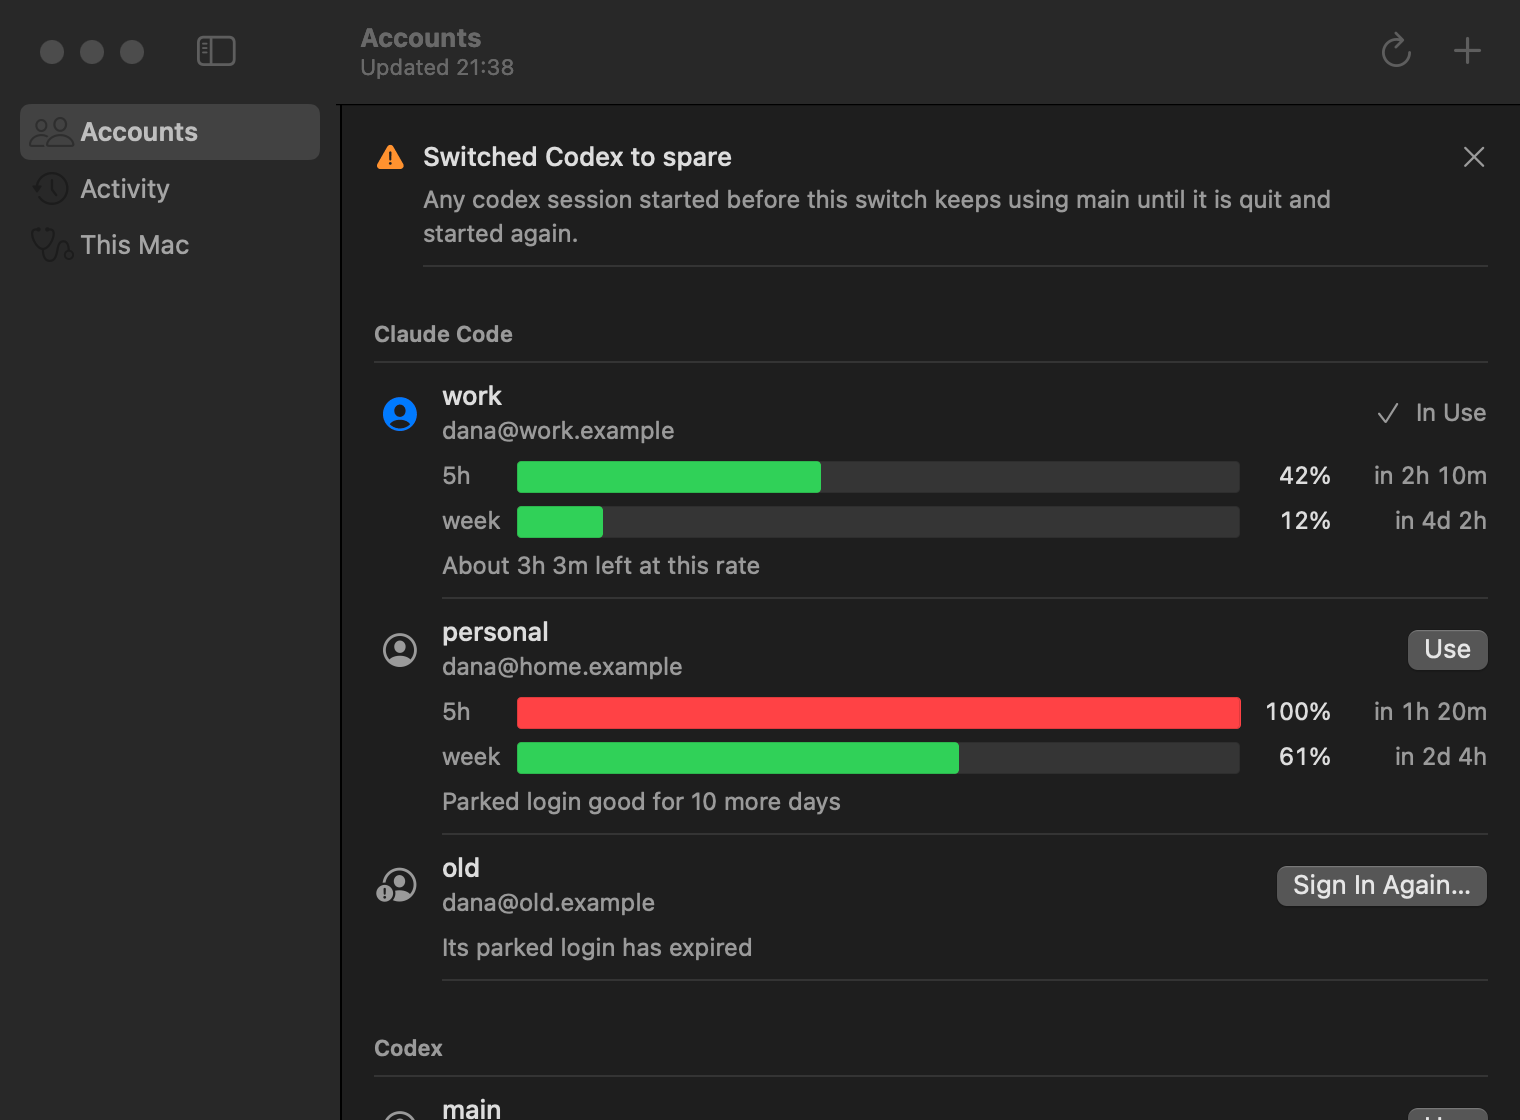Image resolution: width=1520 pixels, height=1120 pixels.
Task: Click the 100% usage value
Action: point(1298,712)
